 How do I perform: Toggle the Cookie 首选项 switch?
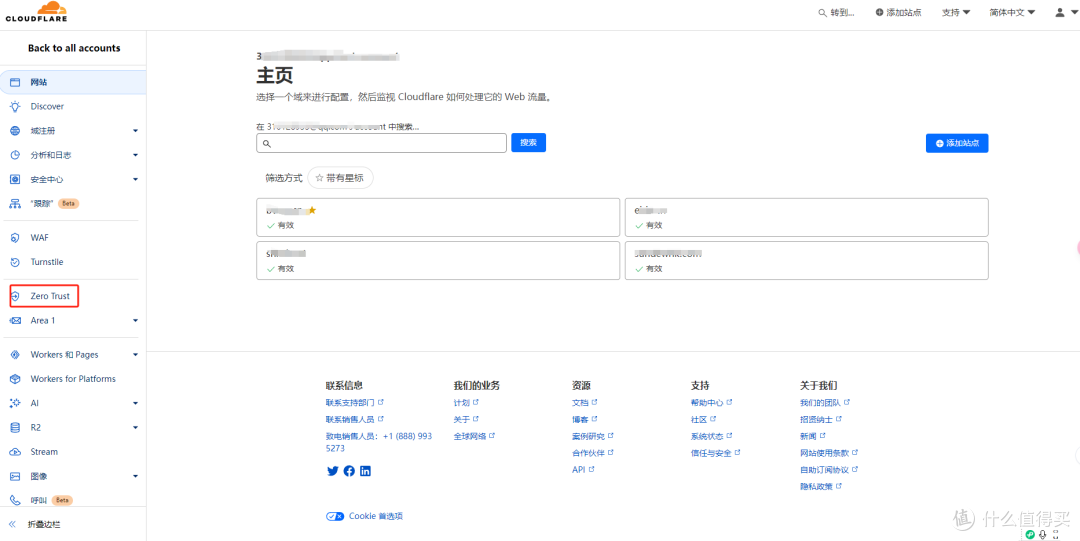click(335, 516)
